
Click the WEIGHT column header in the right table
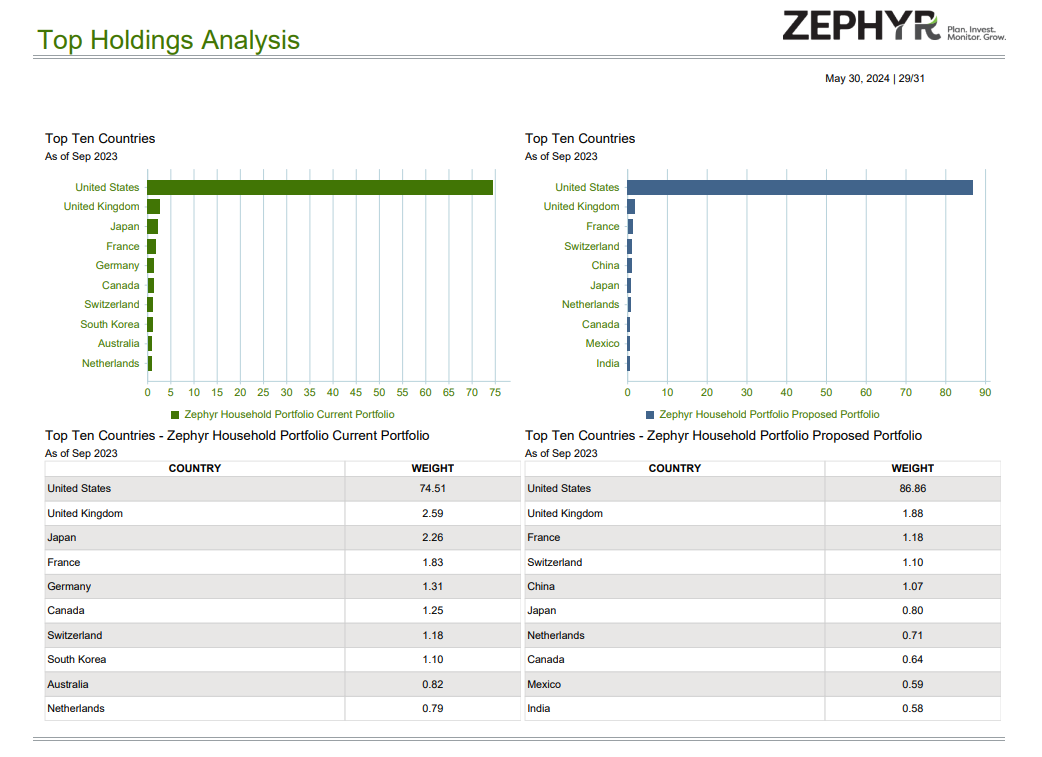(x=912, y=468)
